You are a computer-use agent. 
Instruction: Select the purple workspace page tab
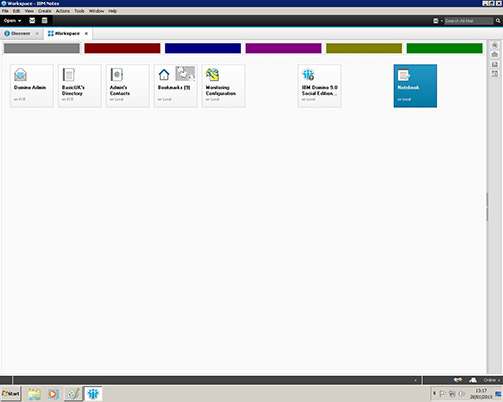[x=284, y=48]
